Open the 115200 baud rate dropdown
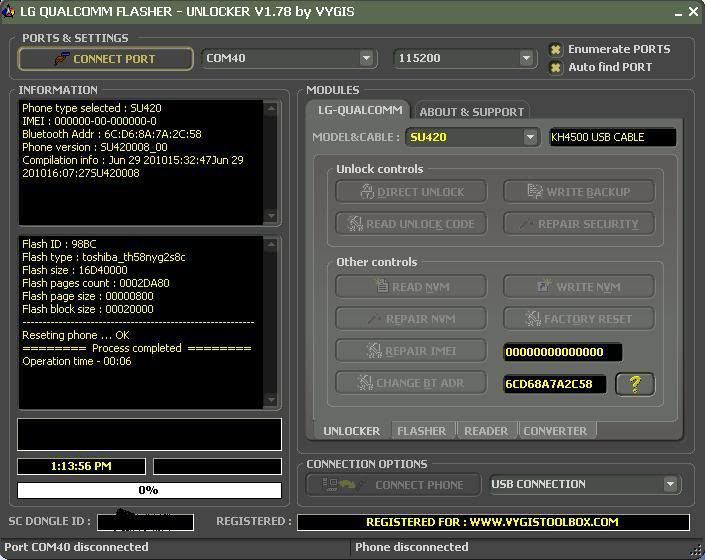 point(526,58)
